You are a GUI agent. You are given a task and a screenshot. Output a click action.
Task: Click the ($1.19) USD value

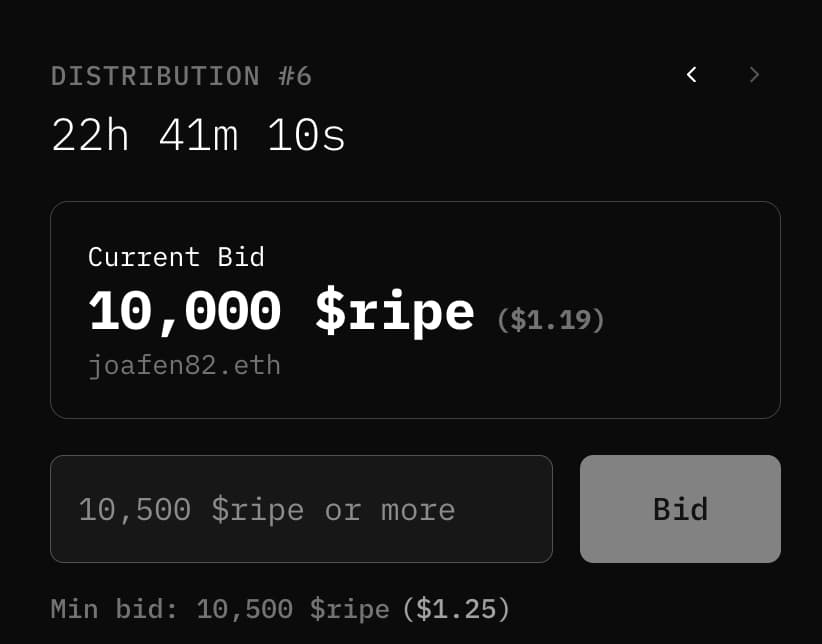pos(551,320)
